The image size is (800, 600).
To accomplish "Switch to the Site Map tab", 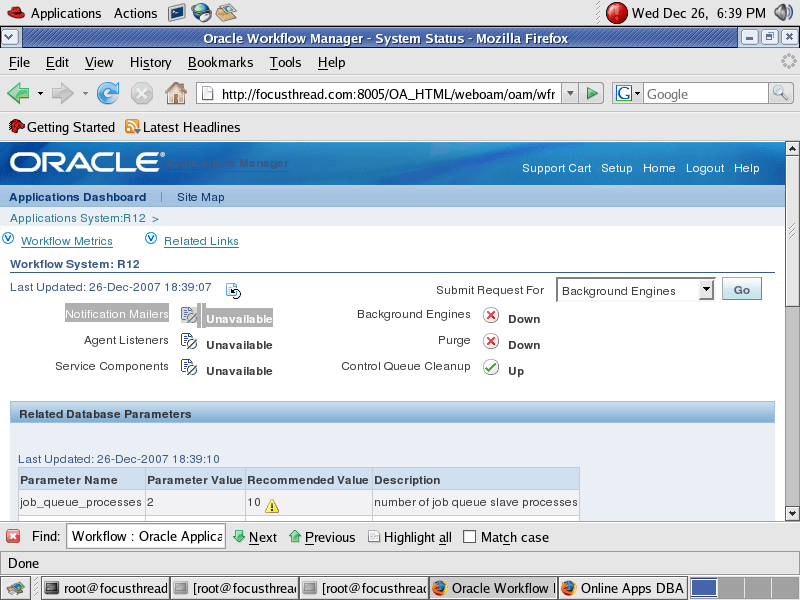I will coord(200,197).
